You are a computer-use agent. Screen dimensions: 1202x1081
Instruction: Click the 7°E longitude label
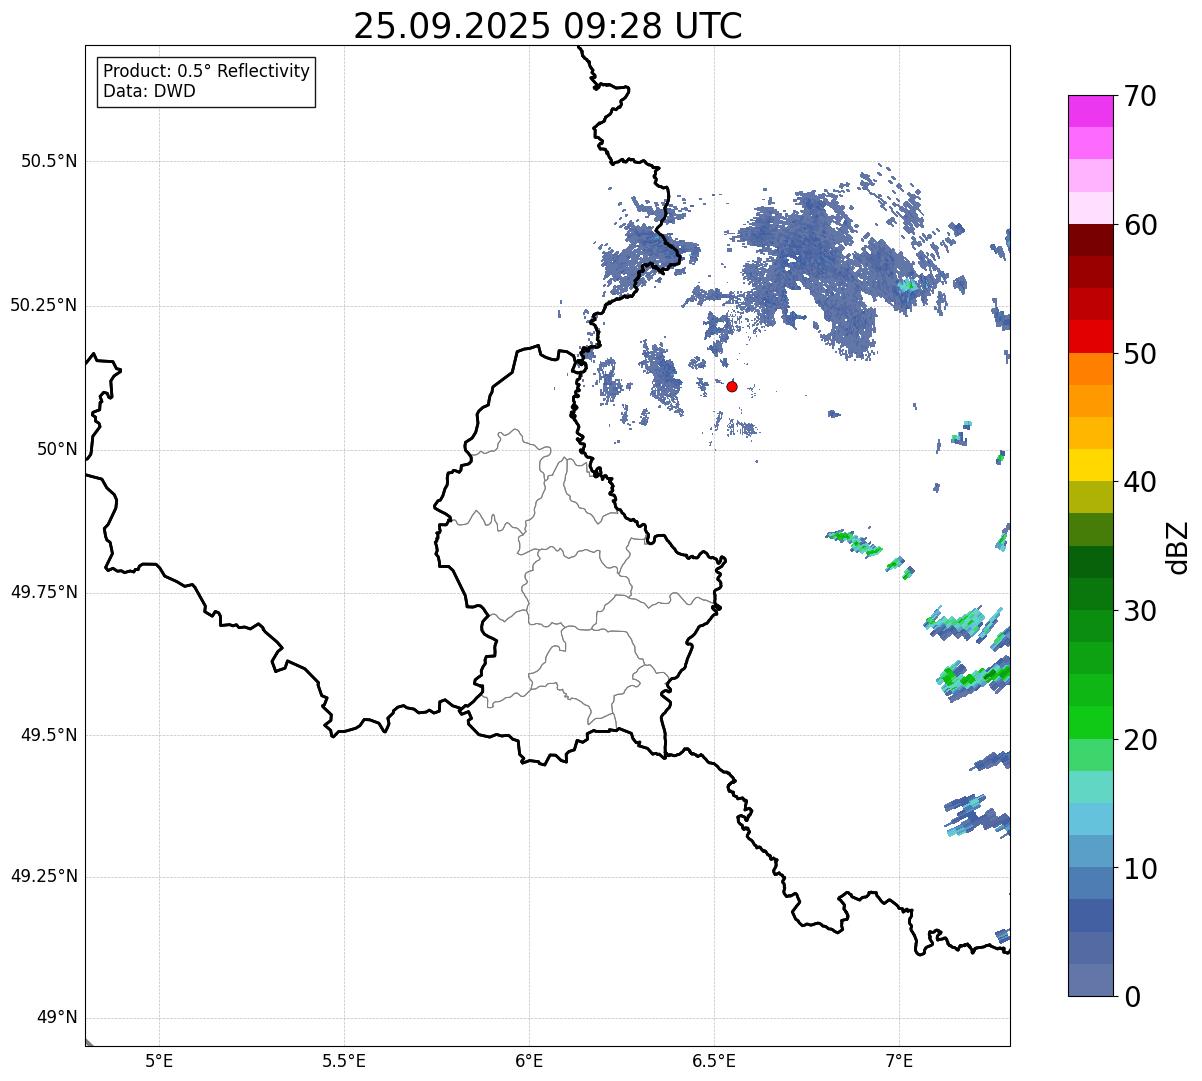[x=899, y=1060]
